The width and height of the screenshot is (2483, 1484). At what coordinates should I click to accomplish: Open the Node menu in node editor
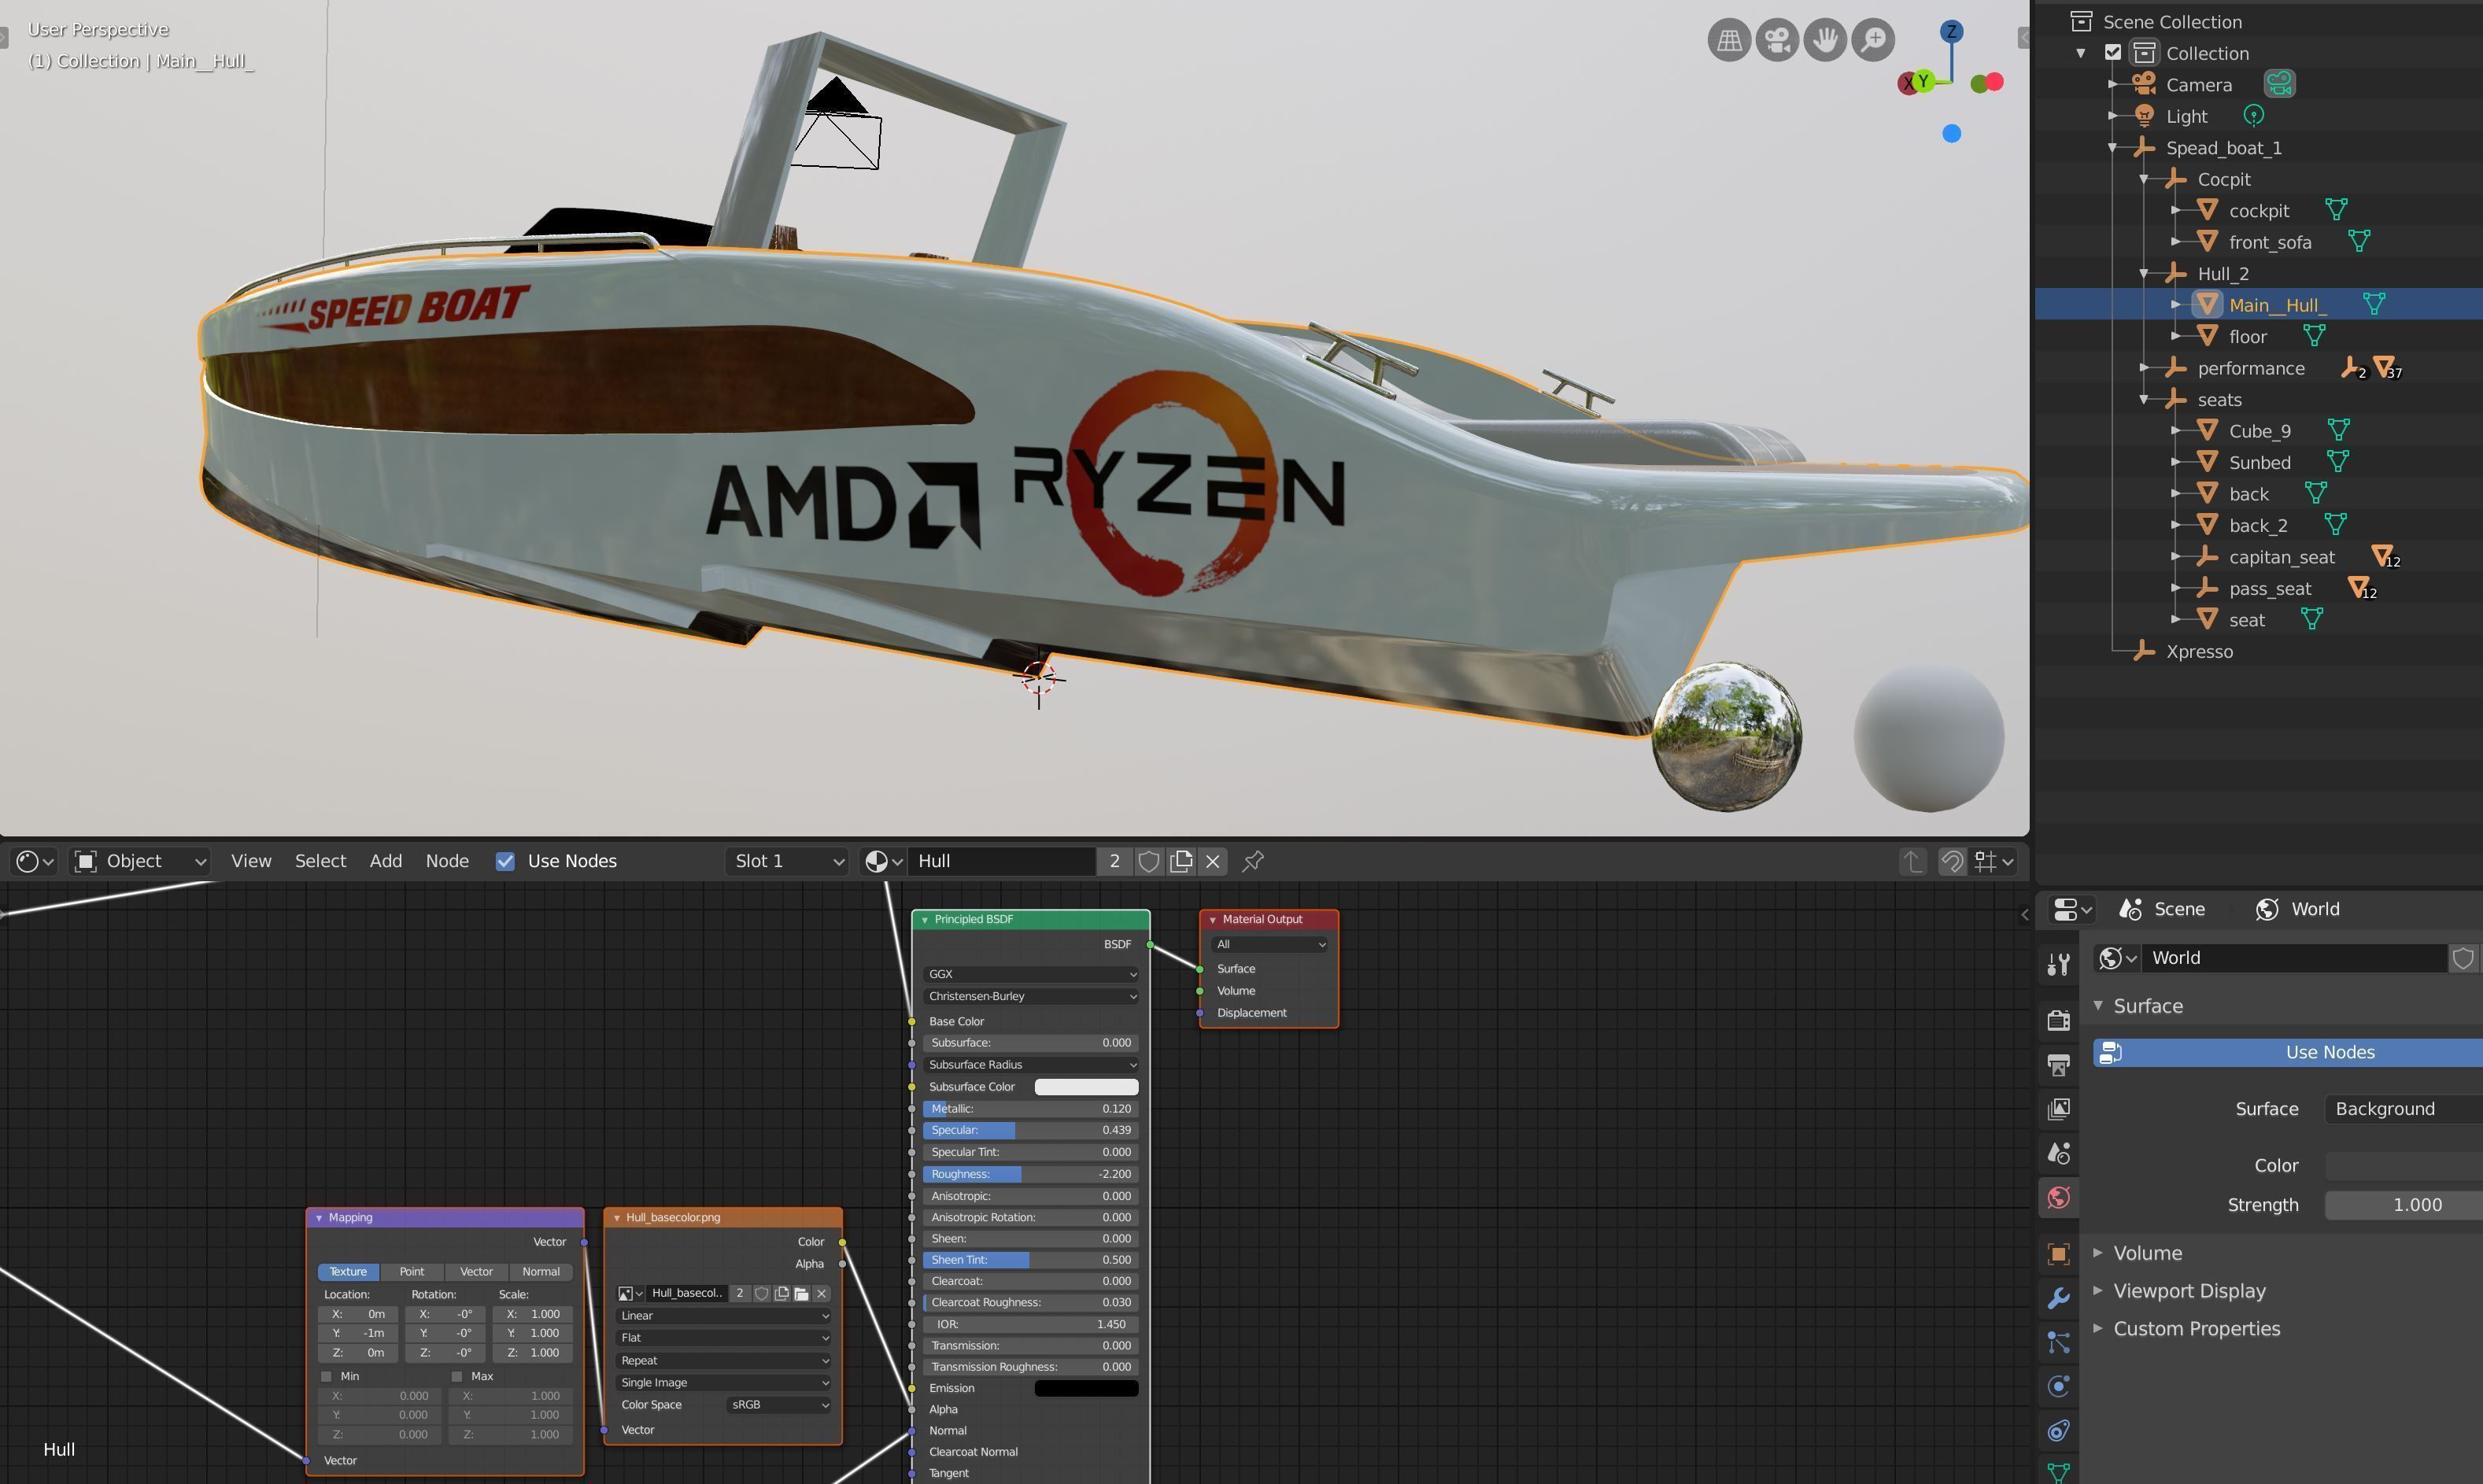click(447, 861)
